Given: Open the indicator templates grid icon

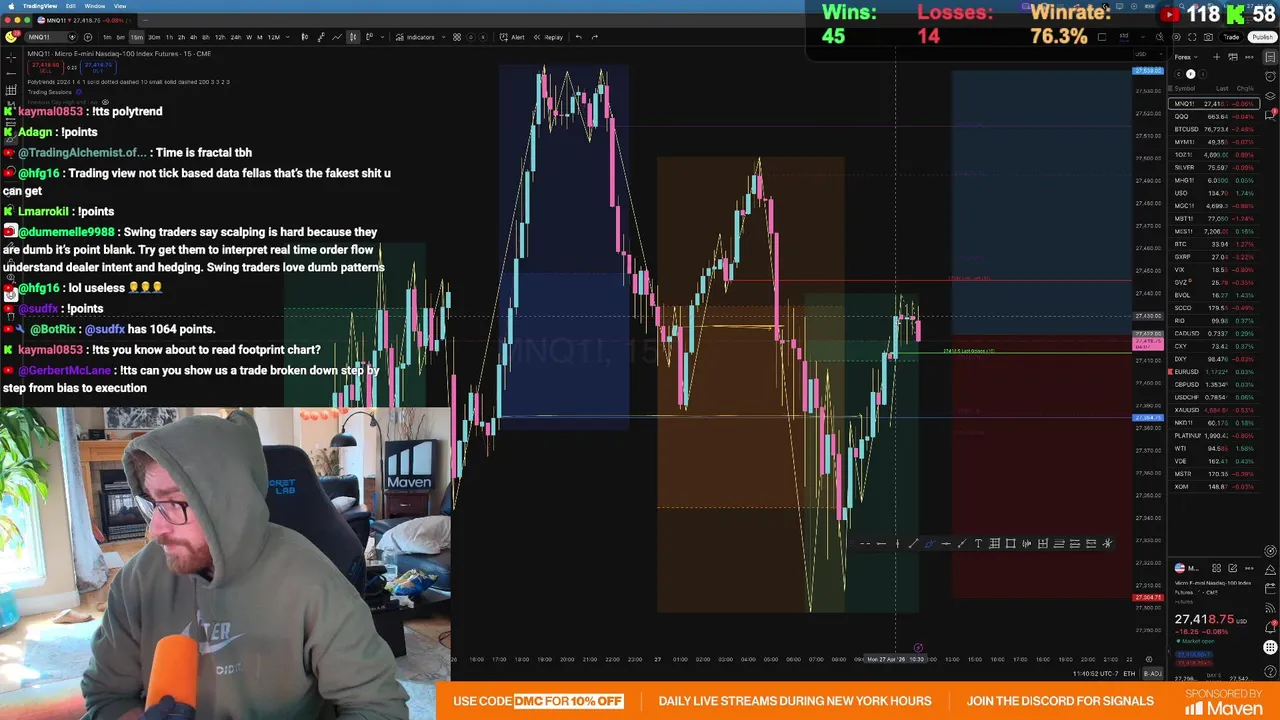Looking at the screenshot, I should pos(457,37).
